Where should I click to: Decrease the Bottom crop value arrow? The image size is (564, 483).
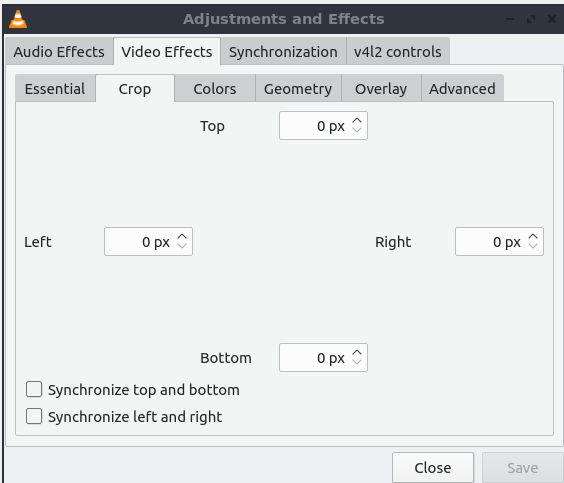357,362
